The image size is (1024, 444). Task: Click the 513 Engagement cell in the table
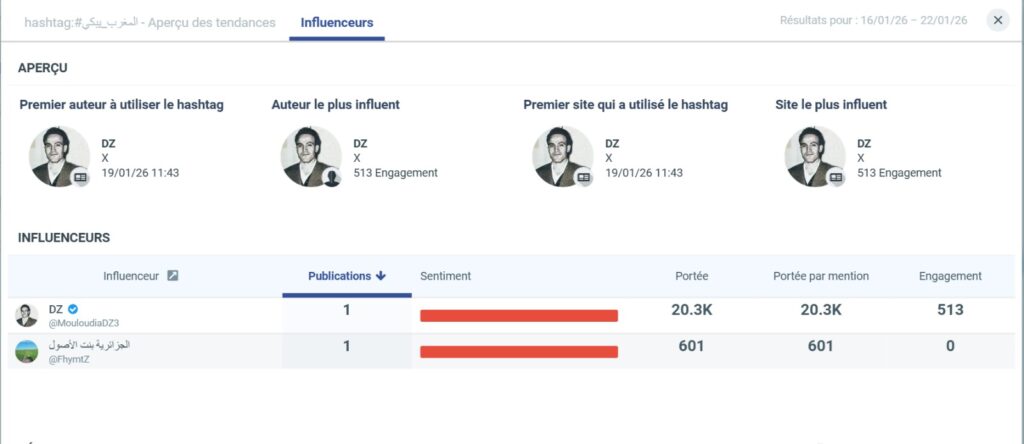[950, 310]
